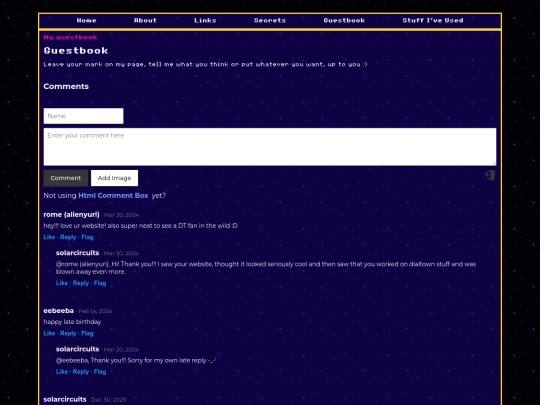Screen dimensions: 540x405
Task: Like solarcircuits' Mar 20 reply
Action: tap(62, 372)
